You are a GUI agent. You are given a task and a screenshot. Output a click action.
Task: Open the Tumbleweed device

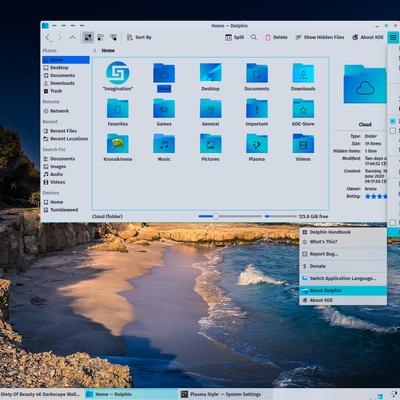click(x=66, y=210)
